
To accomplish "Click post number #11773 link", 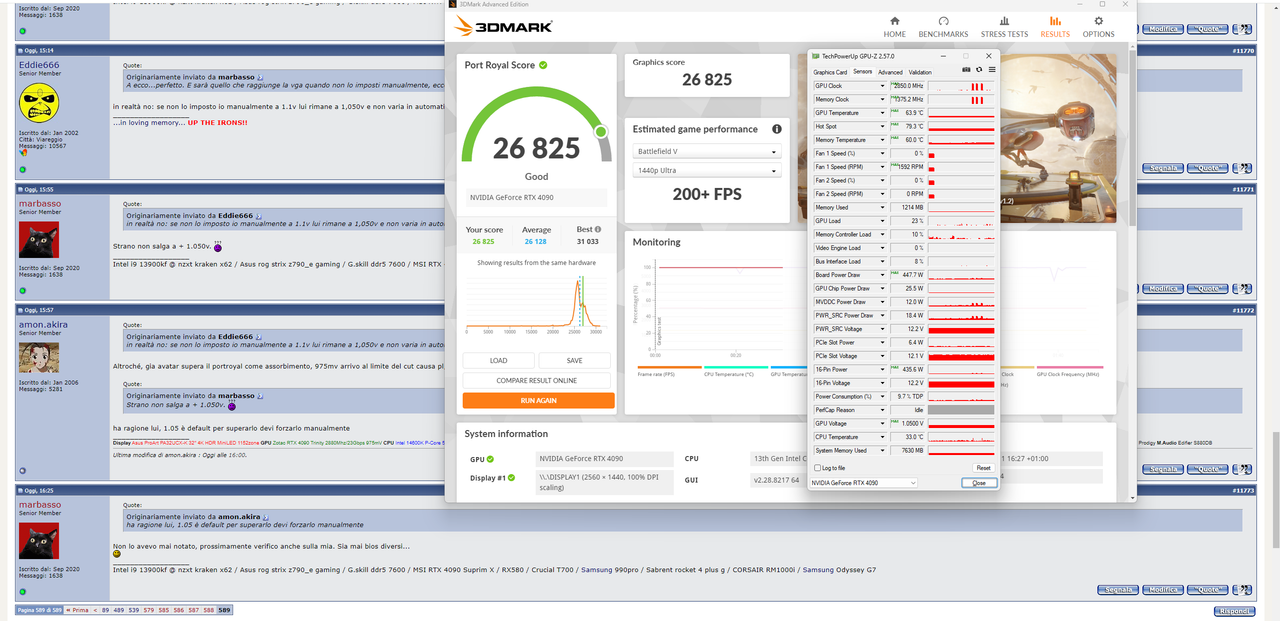I will coord(1243,491).
